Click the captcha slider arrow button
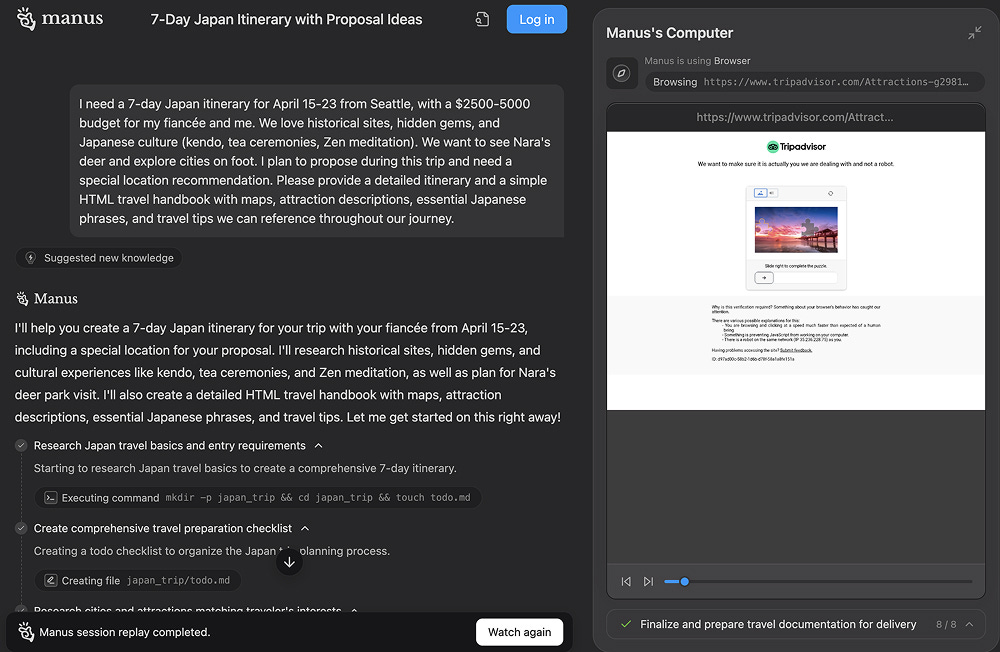Image resolution: width=1000 pixels, height=652 pixels. [x=764, y=278]
